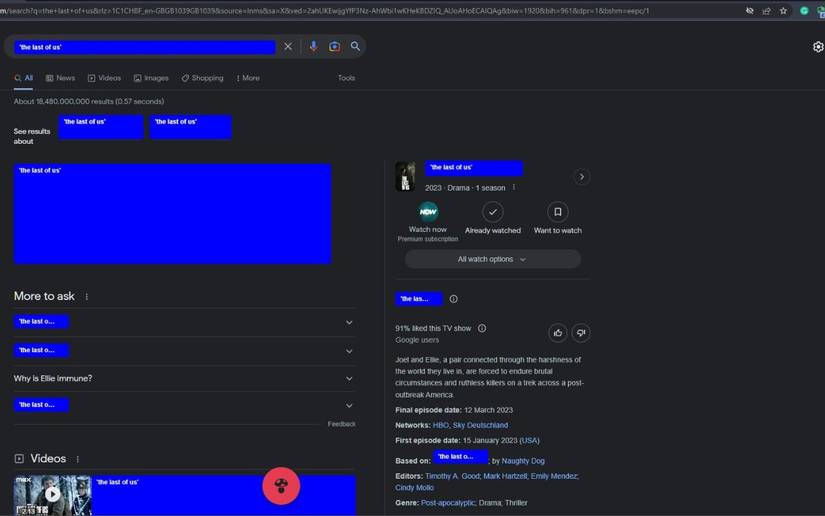Bookmark this page with star icon
The height and width of the screenshot is (516, 825).
tap(783, 11)
